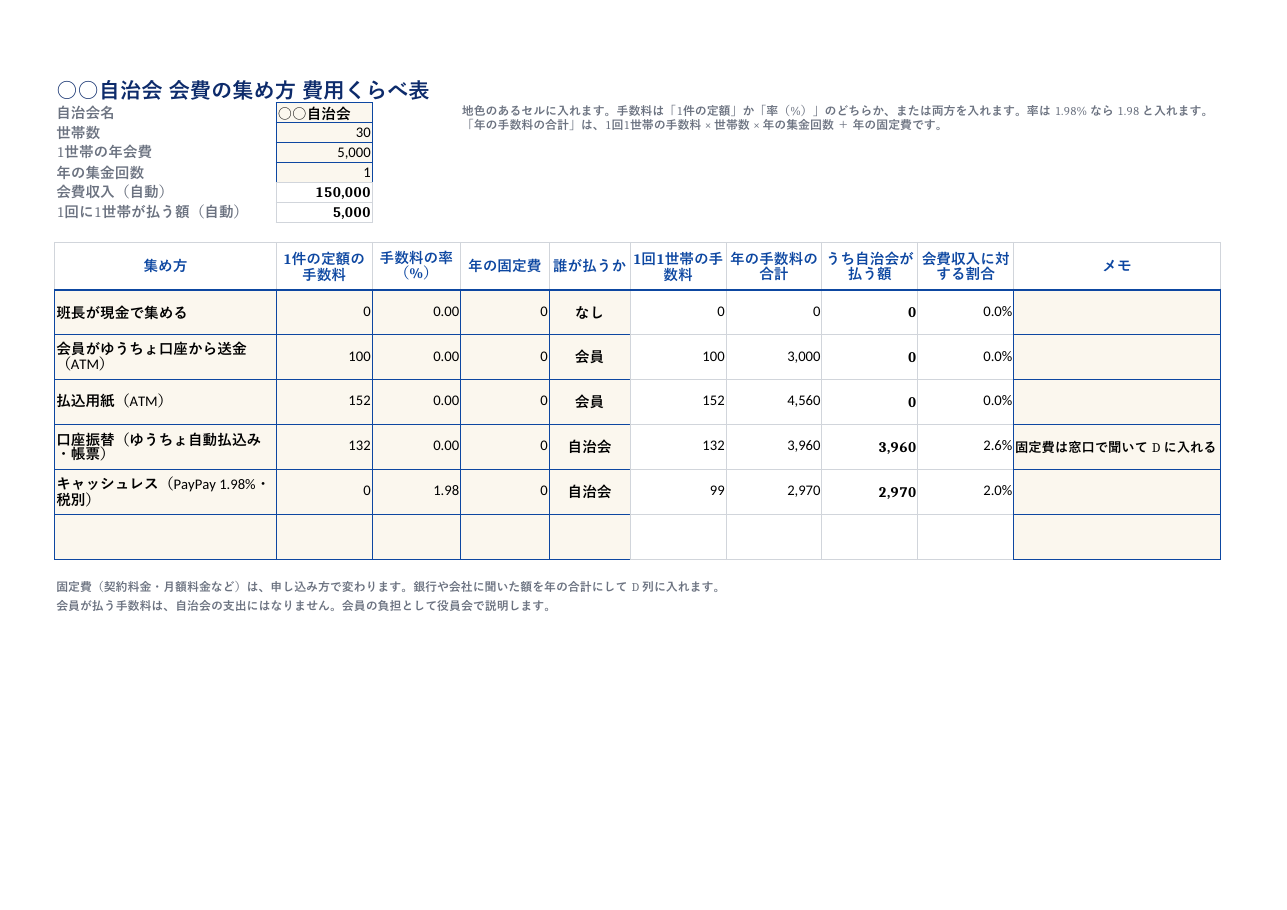Image resolution: width=1287 pixels, height=910 pixels.
Task: Click the 年の固定費 column header
Action: click(x=505, y=266)
